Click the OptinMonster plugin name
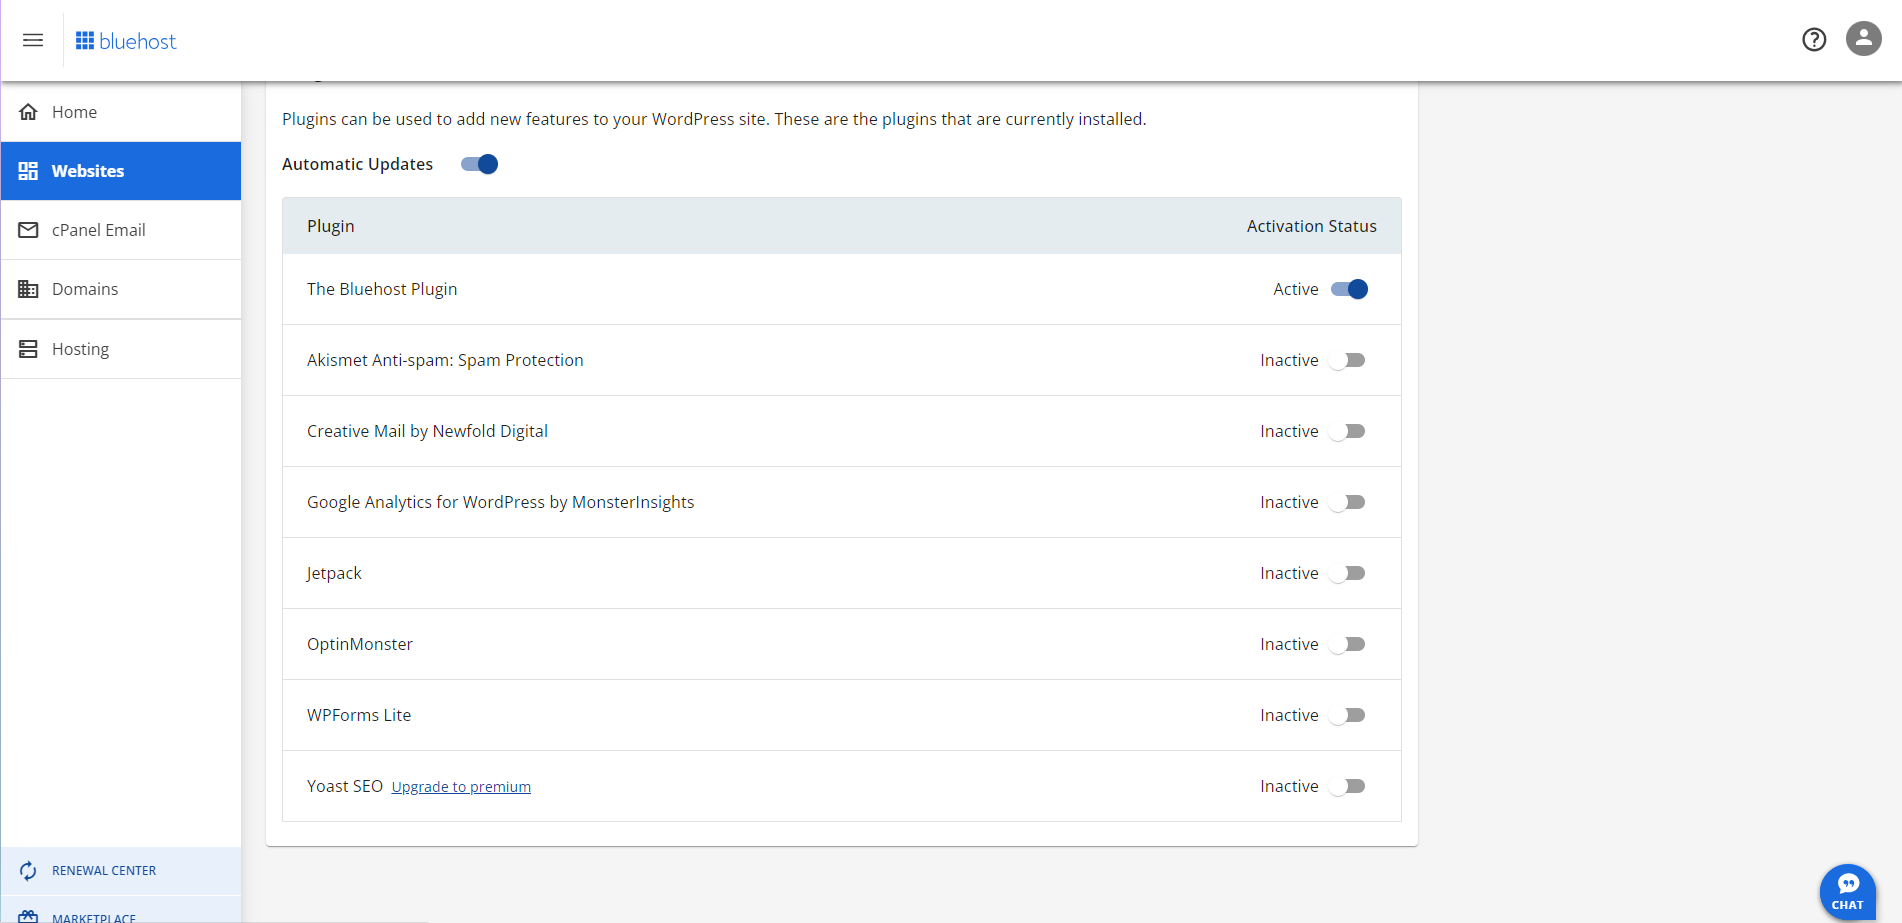 (360, 644)
